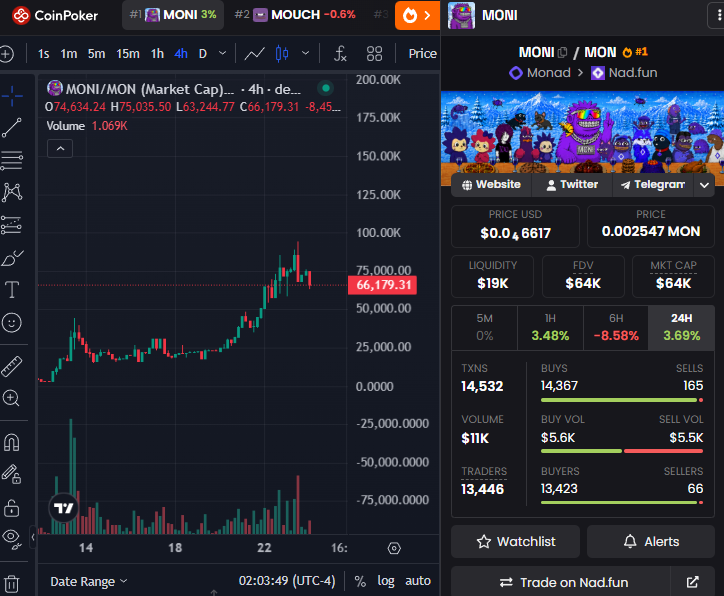The width and height of the screenshot is (724, 596).
Task: Open the CoinPoker logo link
Action: 55,15
